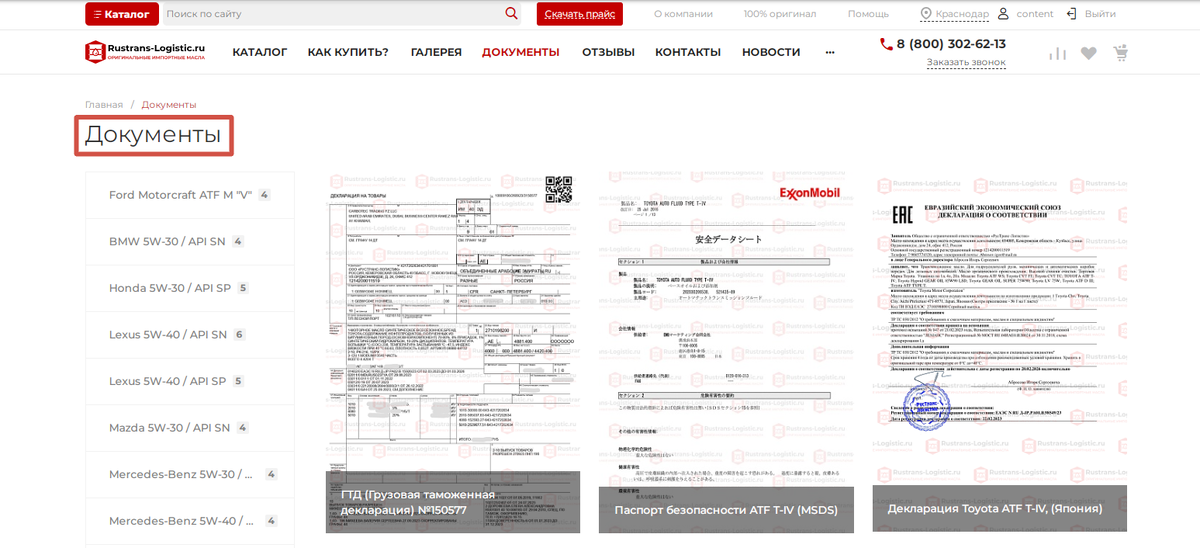Viewport: 1200px width, 548px height.
Task: Open the КАТАЛОГ menu item
Action: tap(260, 52)
